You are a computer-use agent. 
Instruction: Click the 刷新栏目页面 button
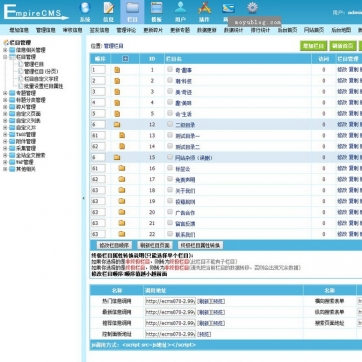click(x=155, y=245)
